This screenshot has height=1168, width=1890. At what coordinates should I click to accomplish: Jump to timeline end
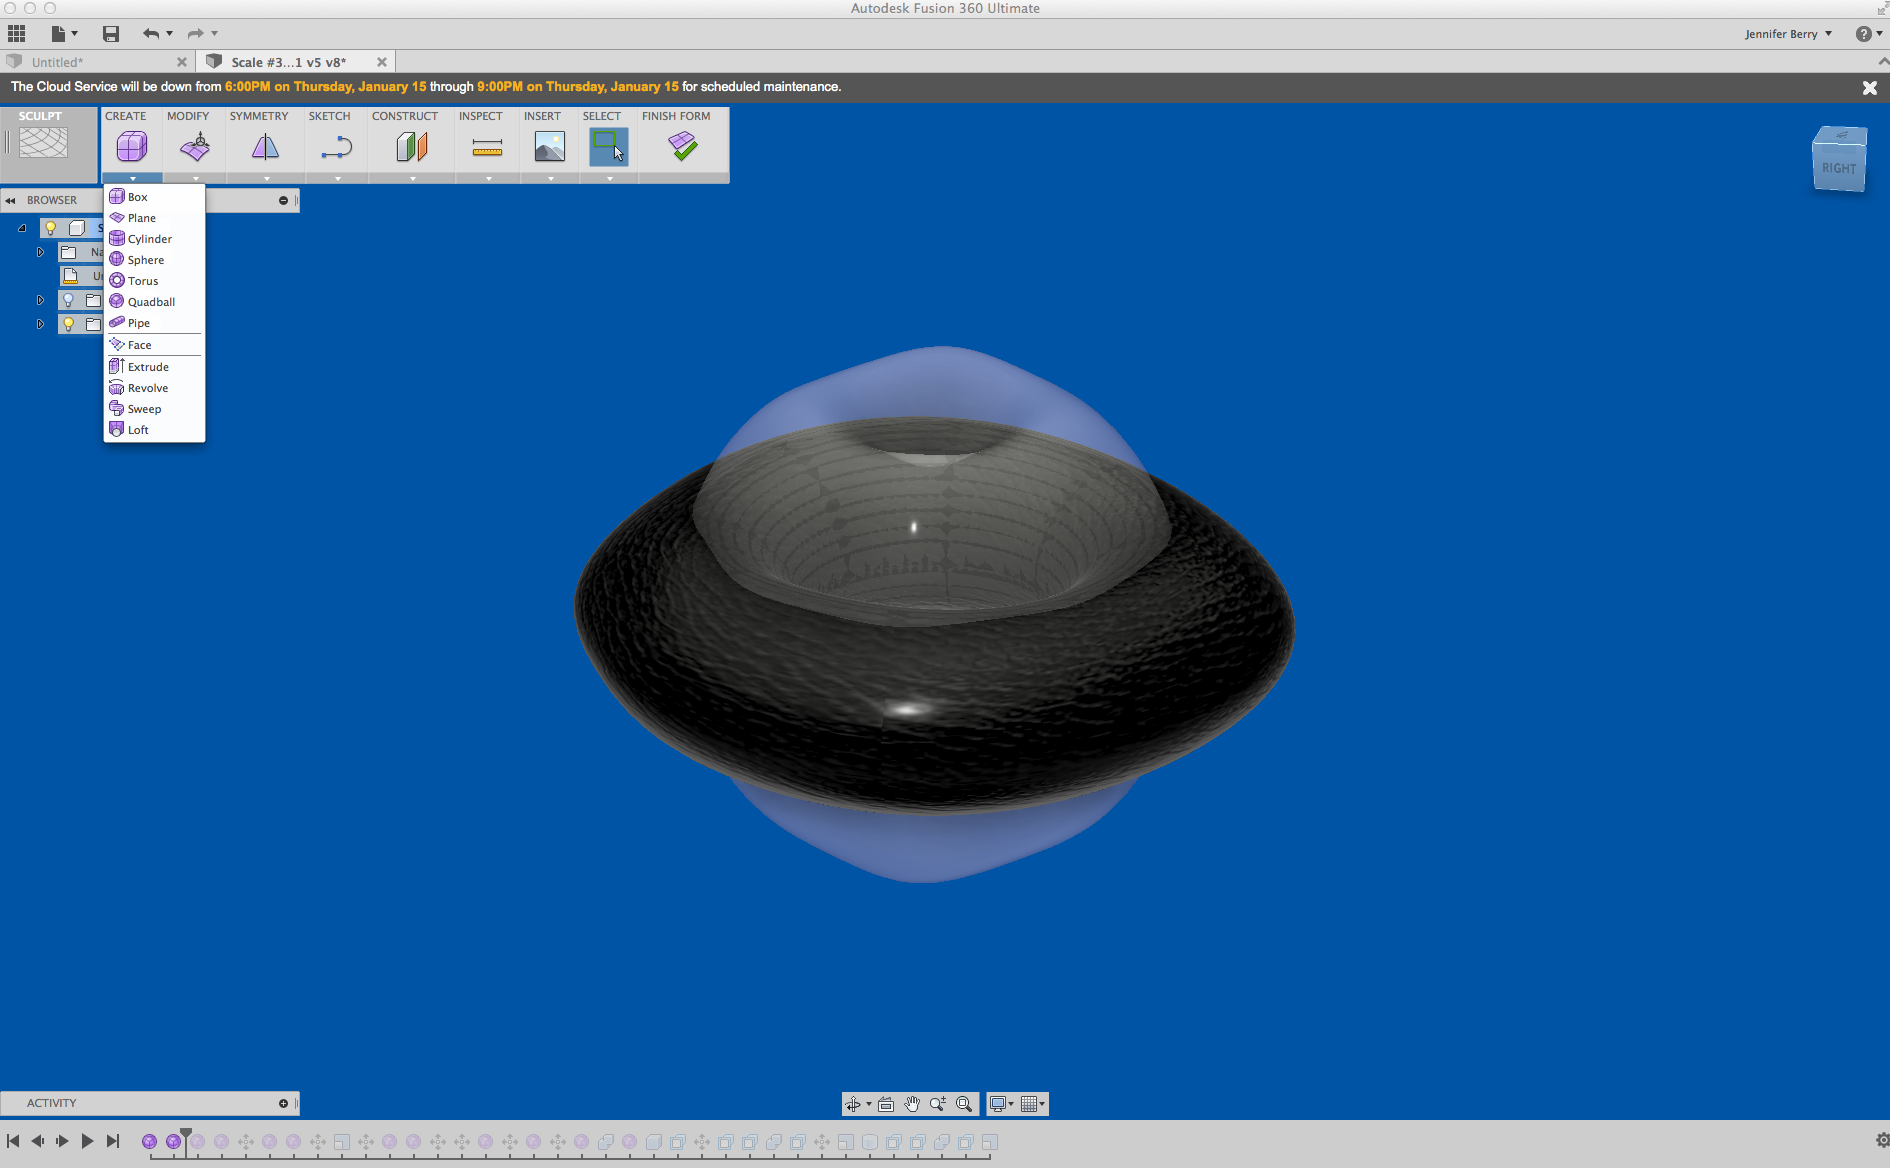click(113, 1140)
